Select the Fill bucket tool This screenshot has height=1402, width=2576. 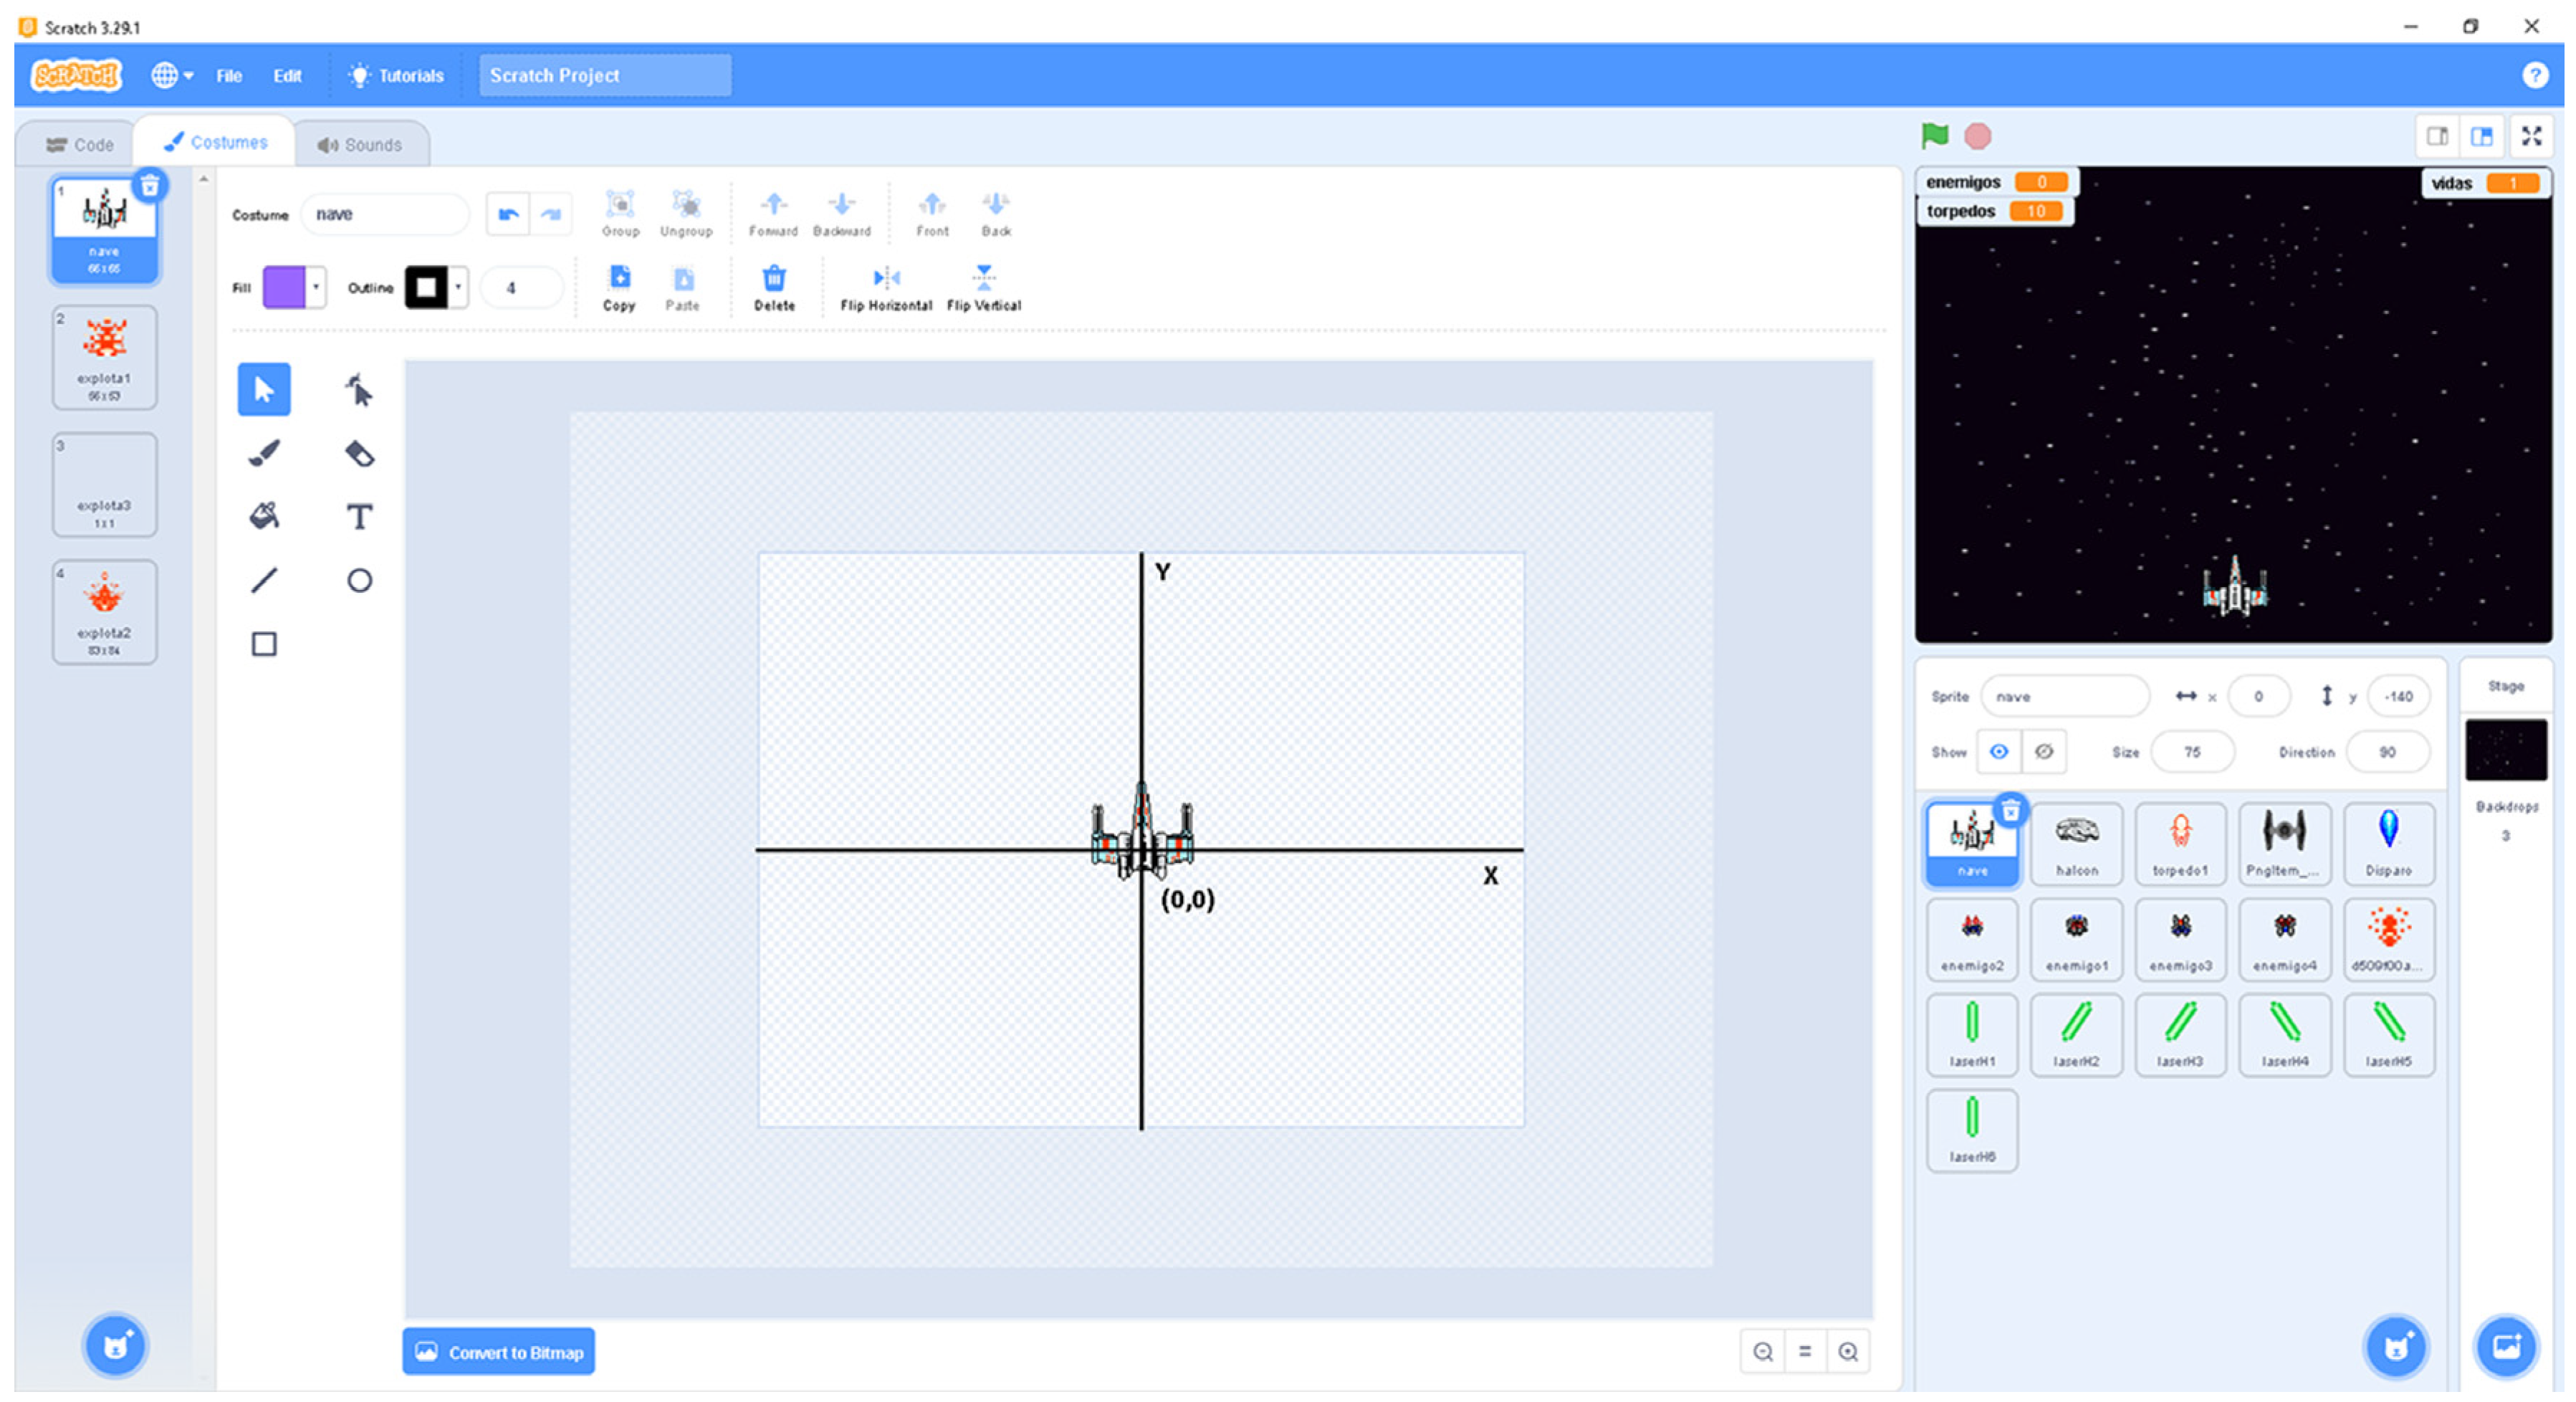tap(264, 516)
